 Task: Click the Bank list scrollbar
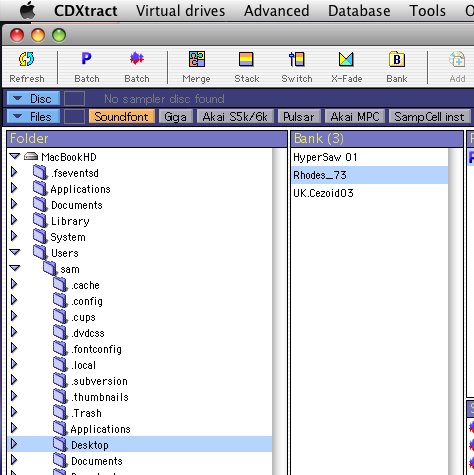455,311
